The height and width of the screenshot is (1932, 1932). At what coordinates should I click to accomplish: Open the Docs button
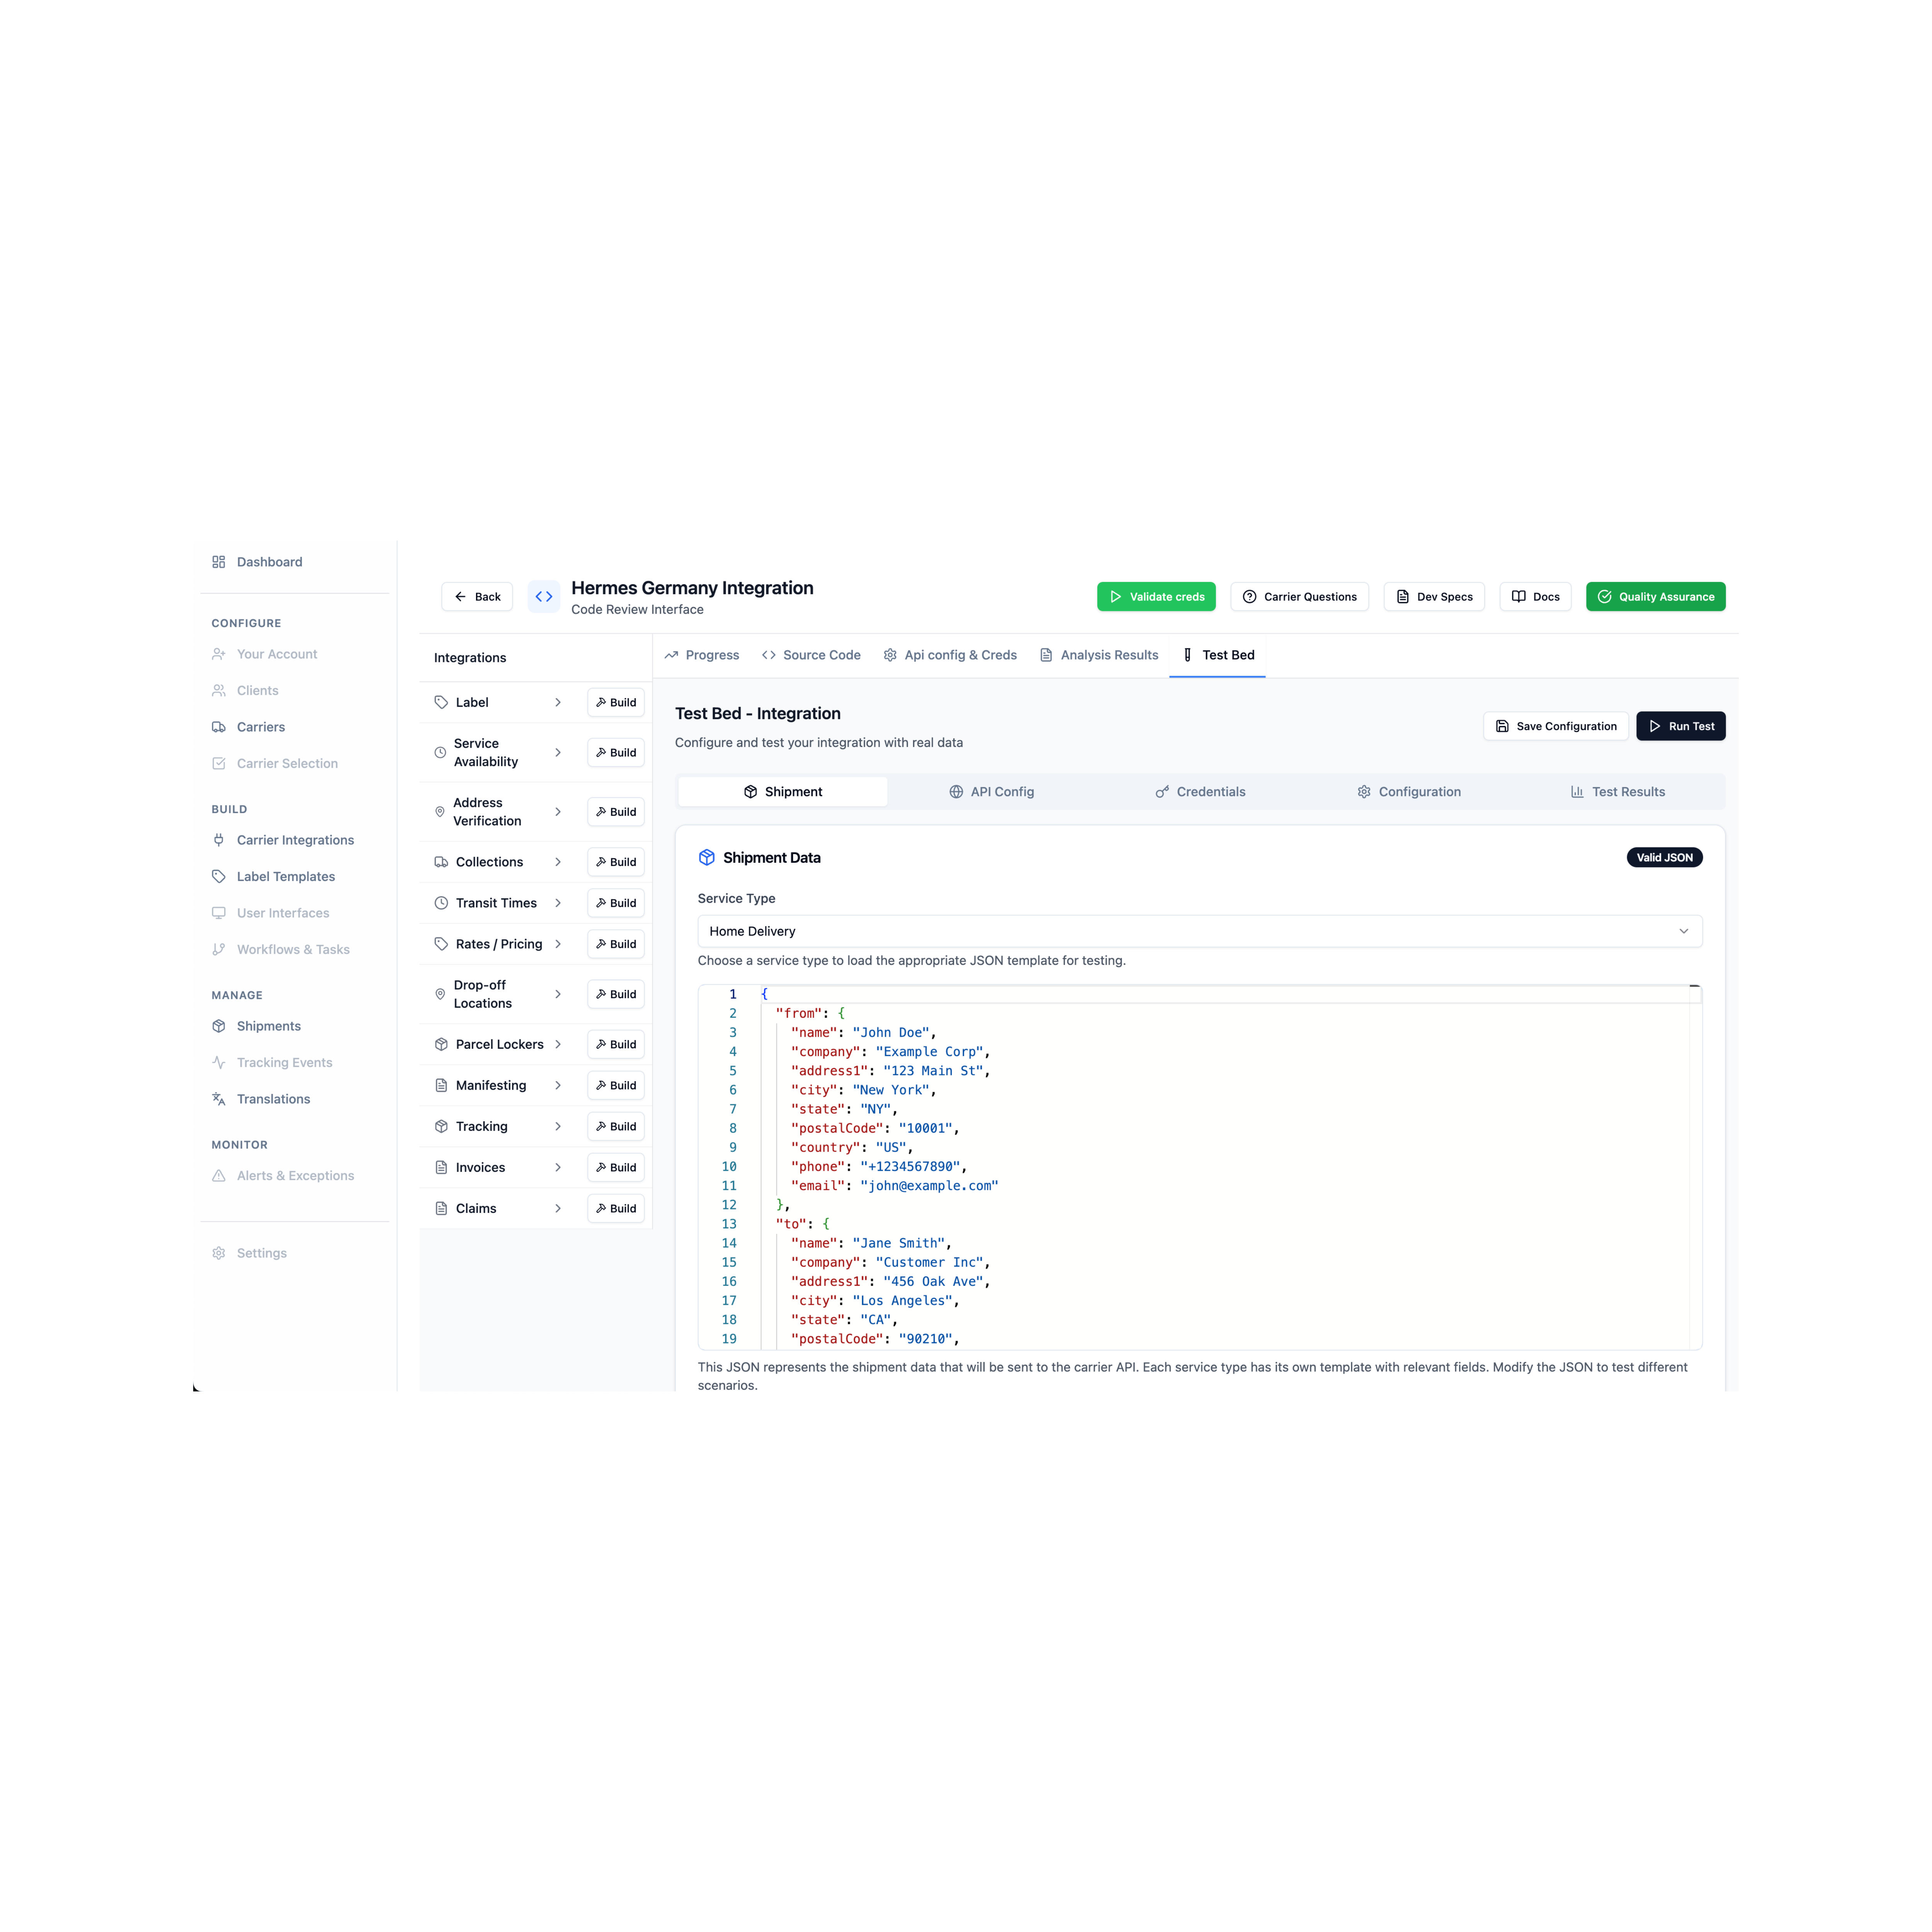click(1536, 597)
